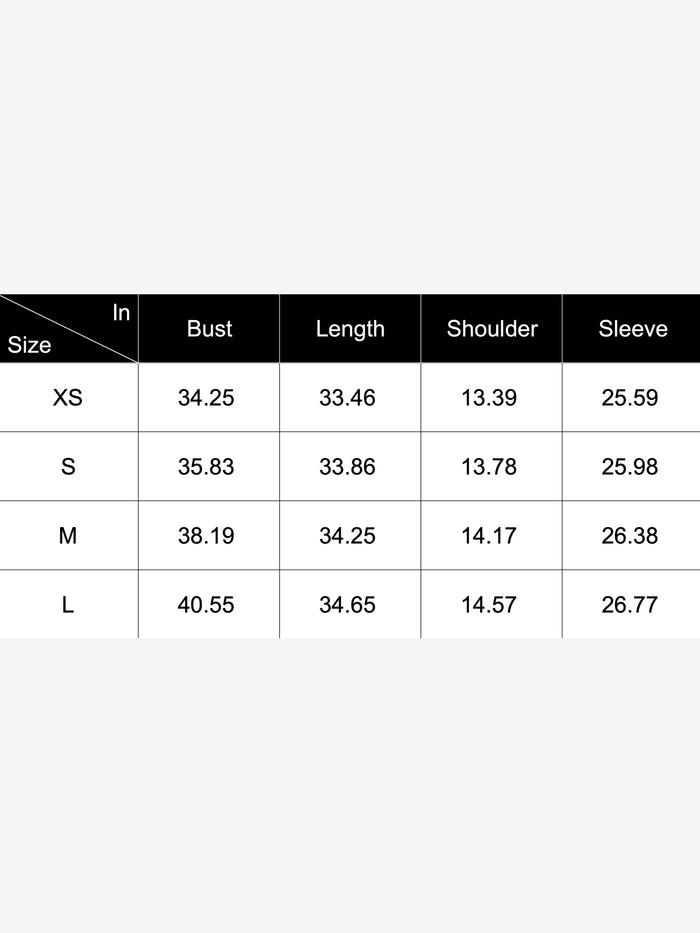Click the Length column header

[x=350, y=329]
